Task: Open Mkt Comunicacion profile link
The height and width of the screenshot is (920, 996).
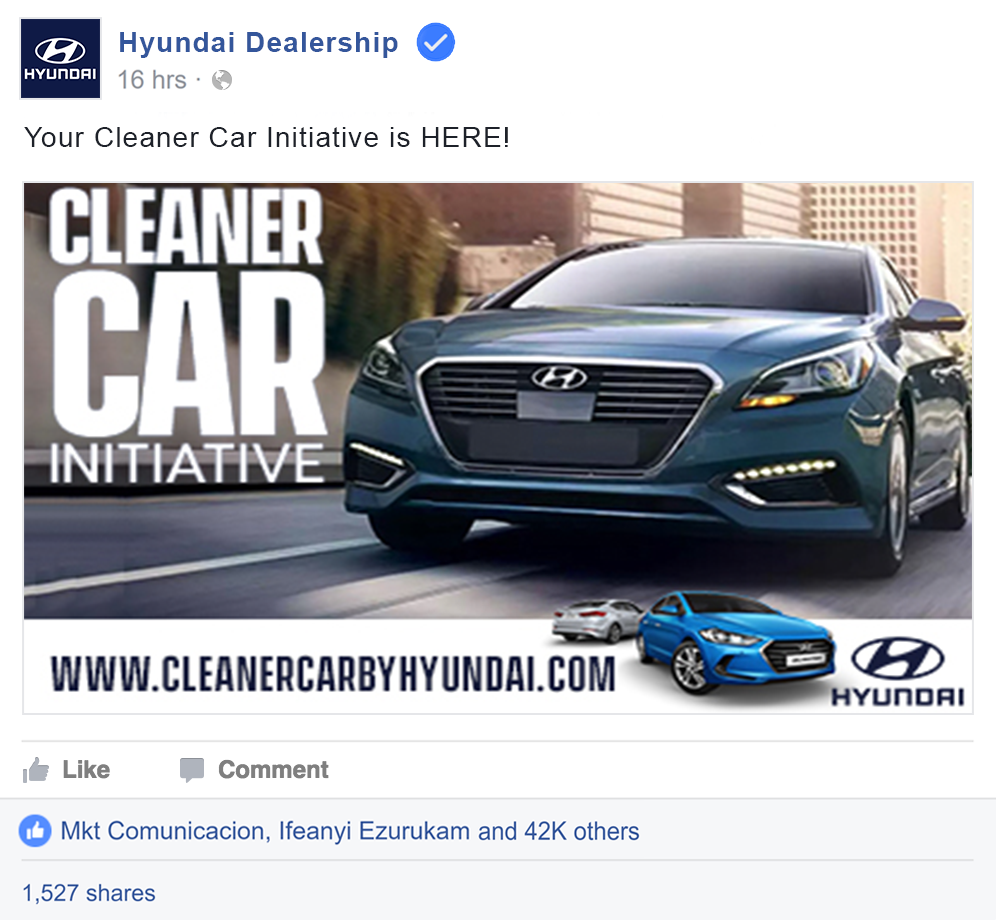Action: [x=165, y=831]
